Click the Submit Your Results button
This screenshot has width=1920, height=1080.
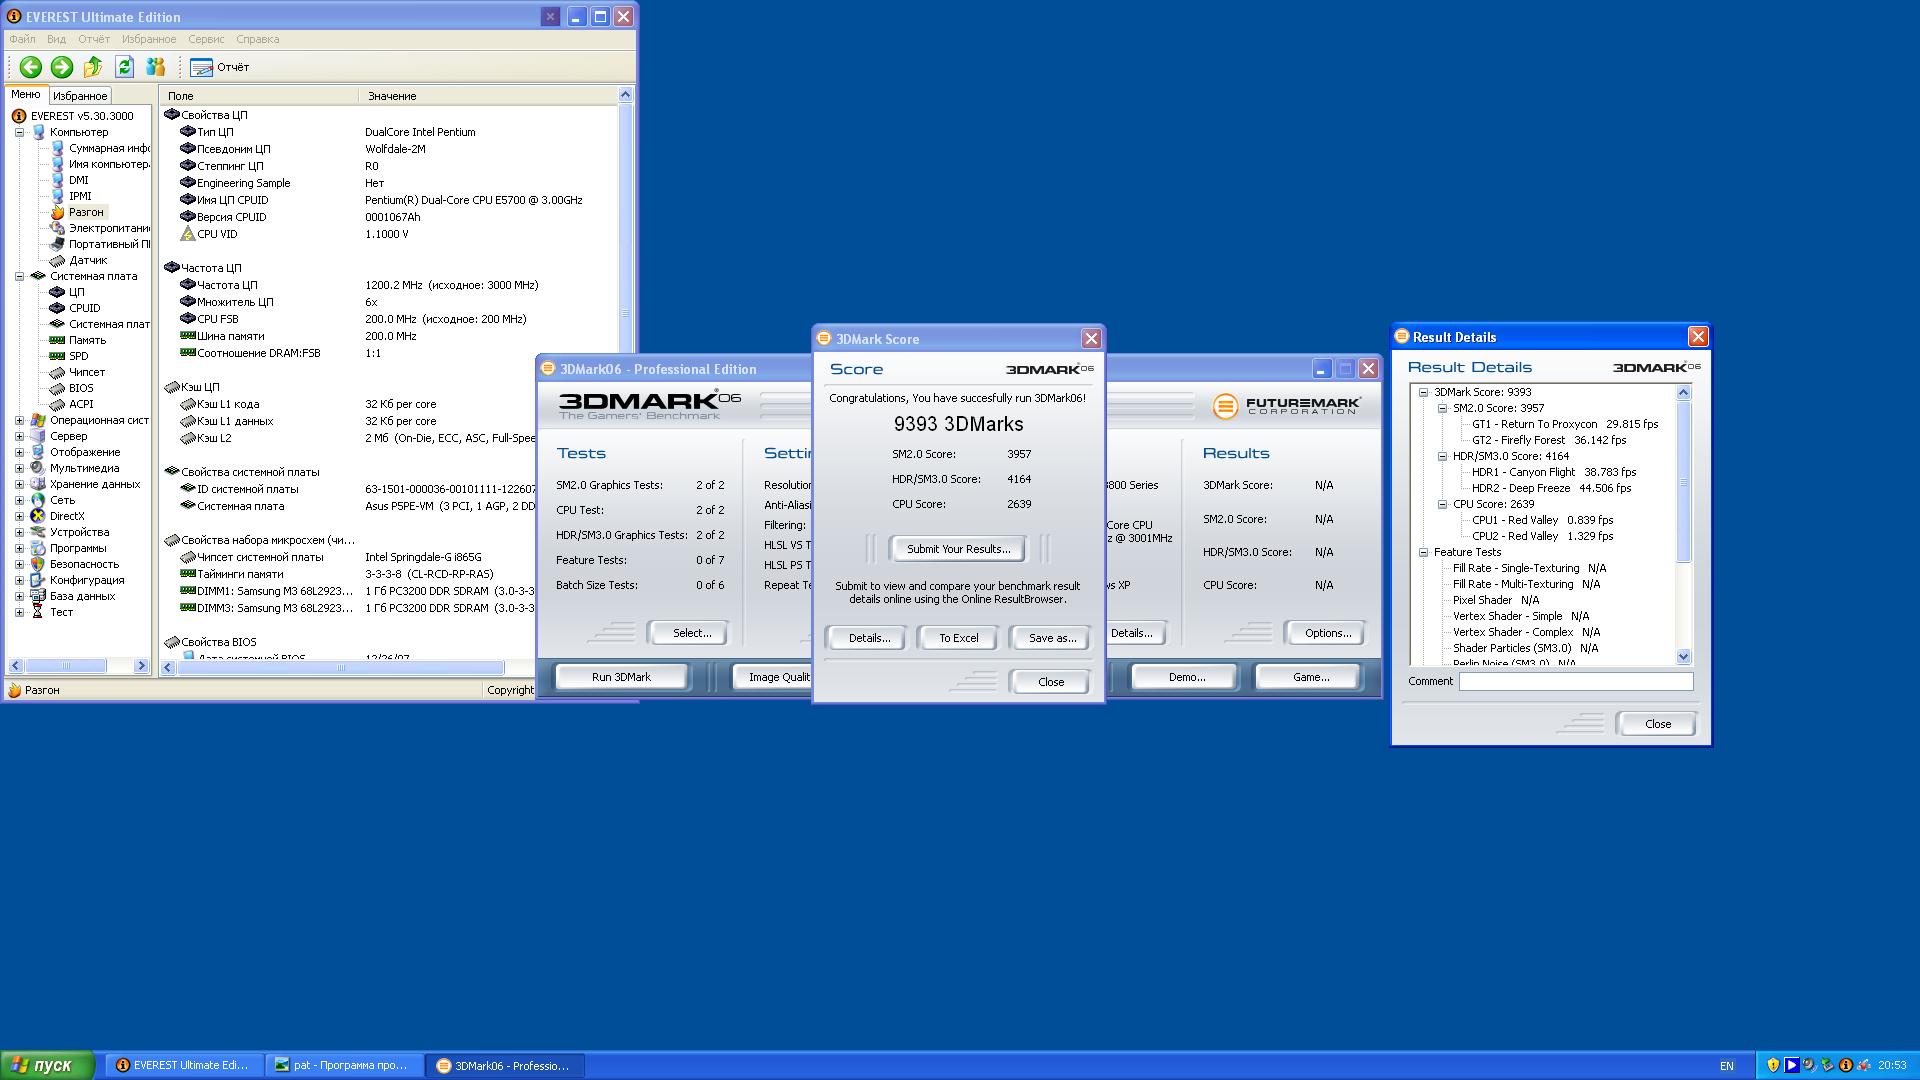957,549
